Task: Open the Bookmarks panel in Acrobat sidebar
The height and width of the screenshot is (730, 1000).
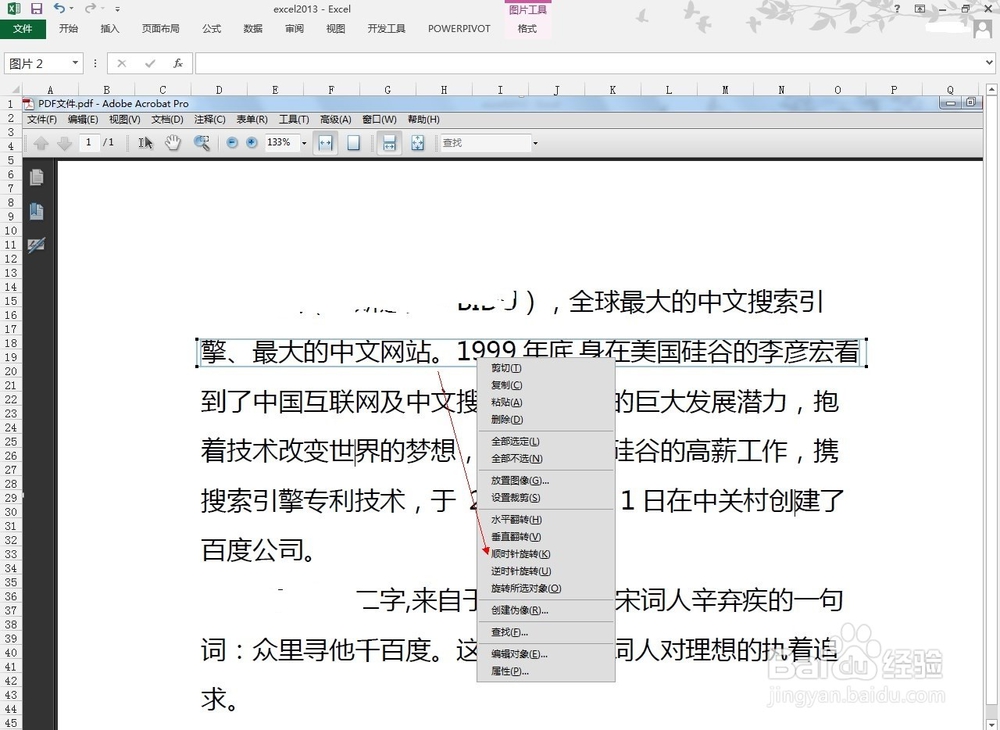Action: 36,211
